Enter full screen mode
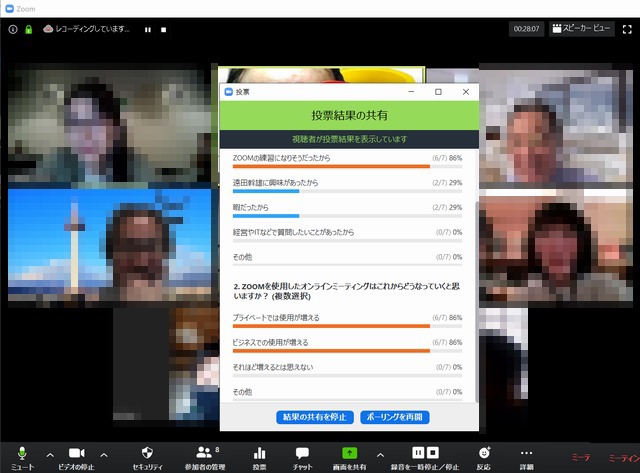The width and height of the screenshot is (640, 473). point(627,29)
